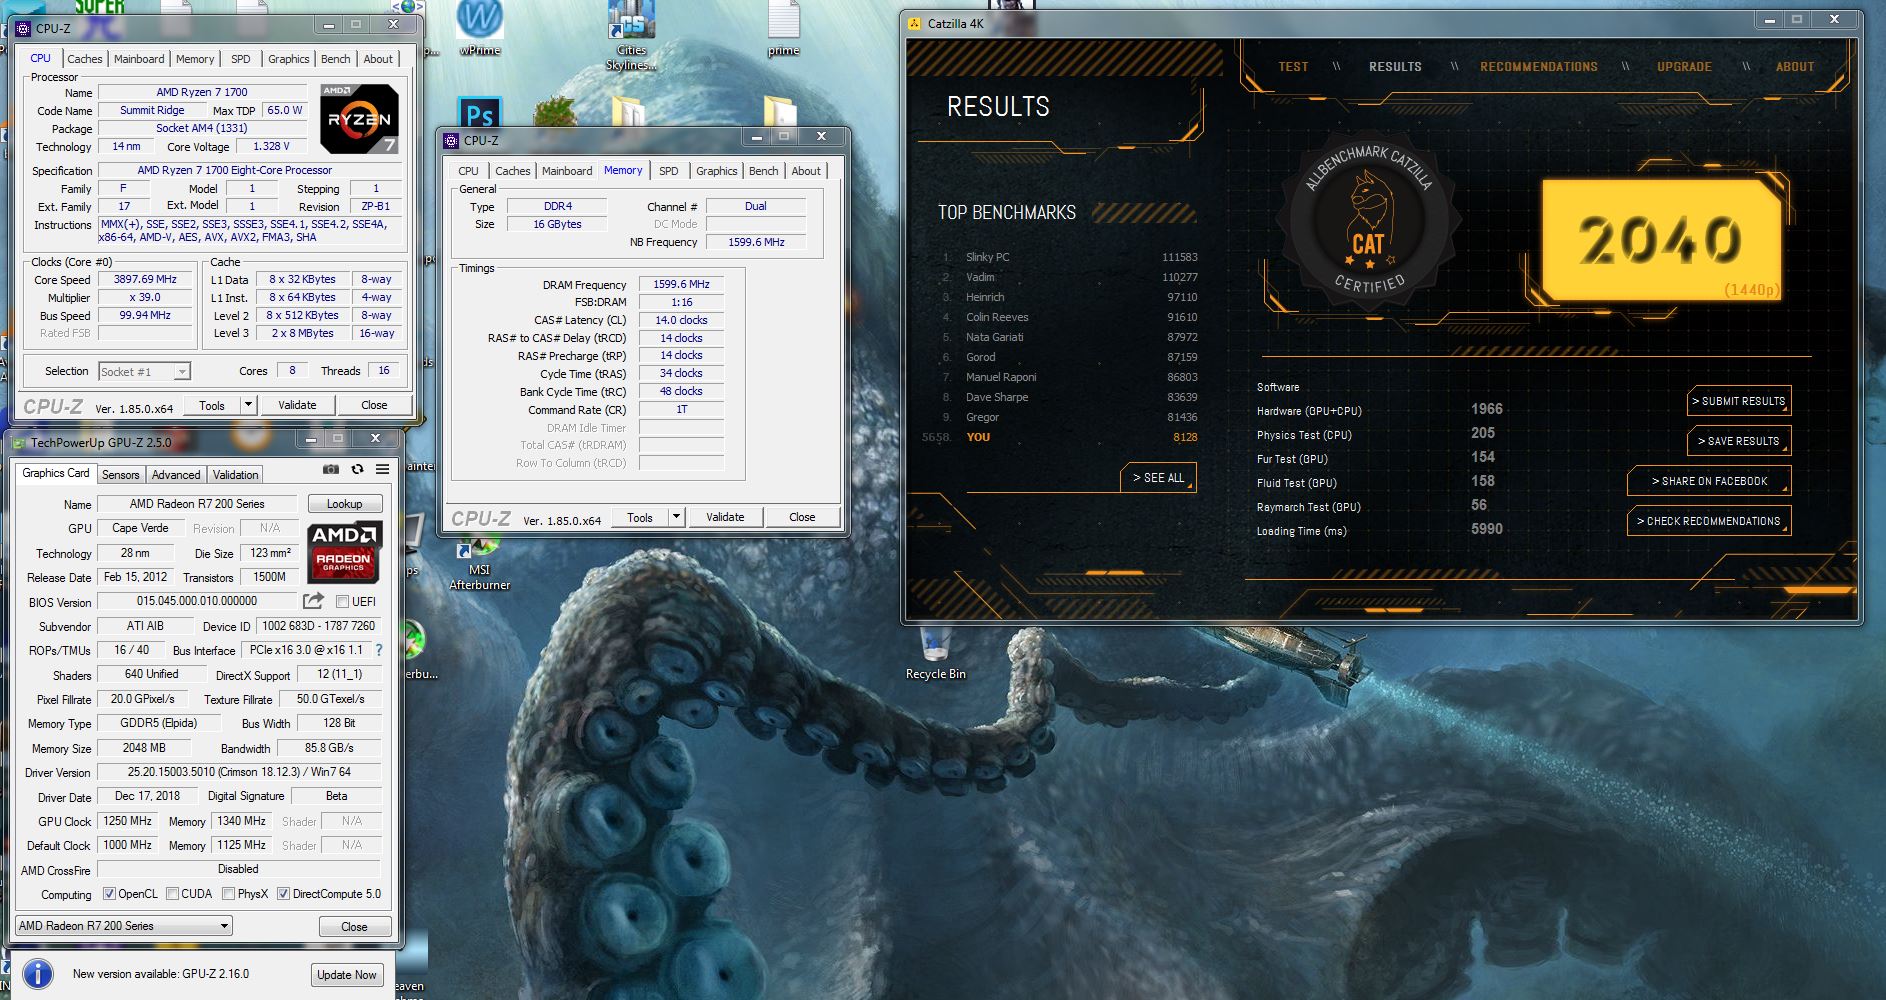Toggle OpenCL checkbox
The height and width of the screenshot is (1000, 1886).
coord(109,894)
